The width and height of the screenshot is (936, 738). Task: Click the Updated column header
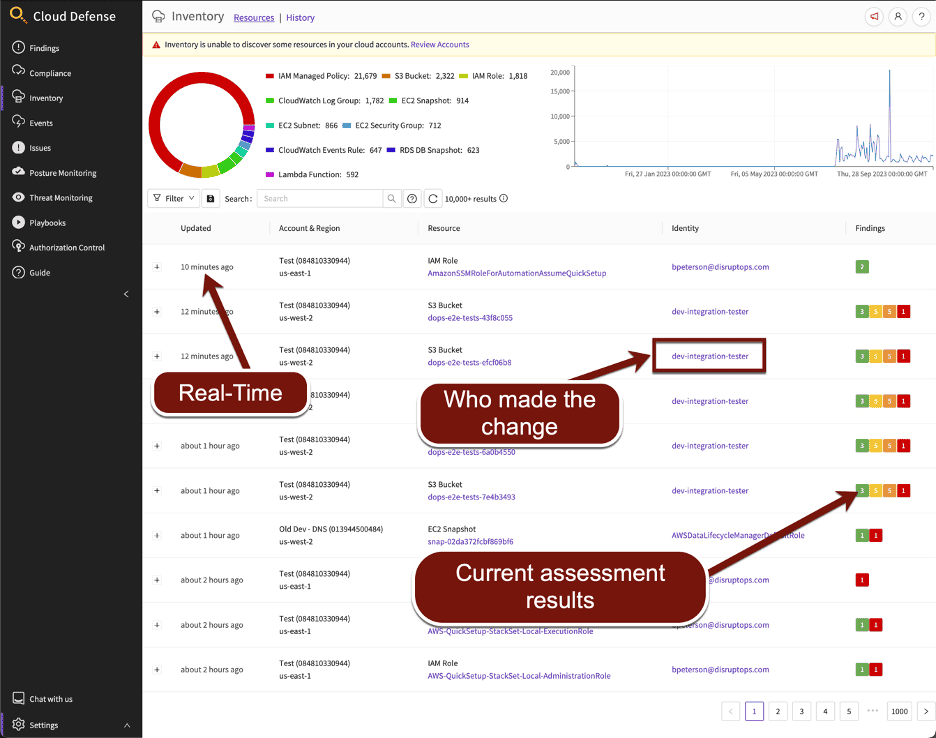coord(196,228)
